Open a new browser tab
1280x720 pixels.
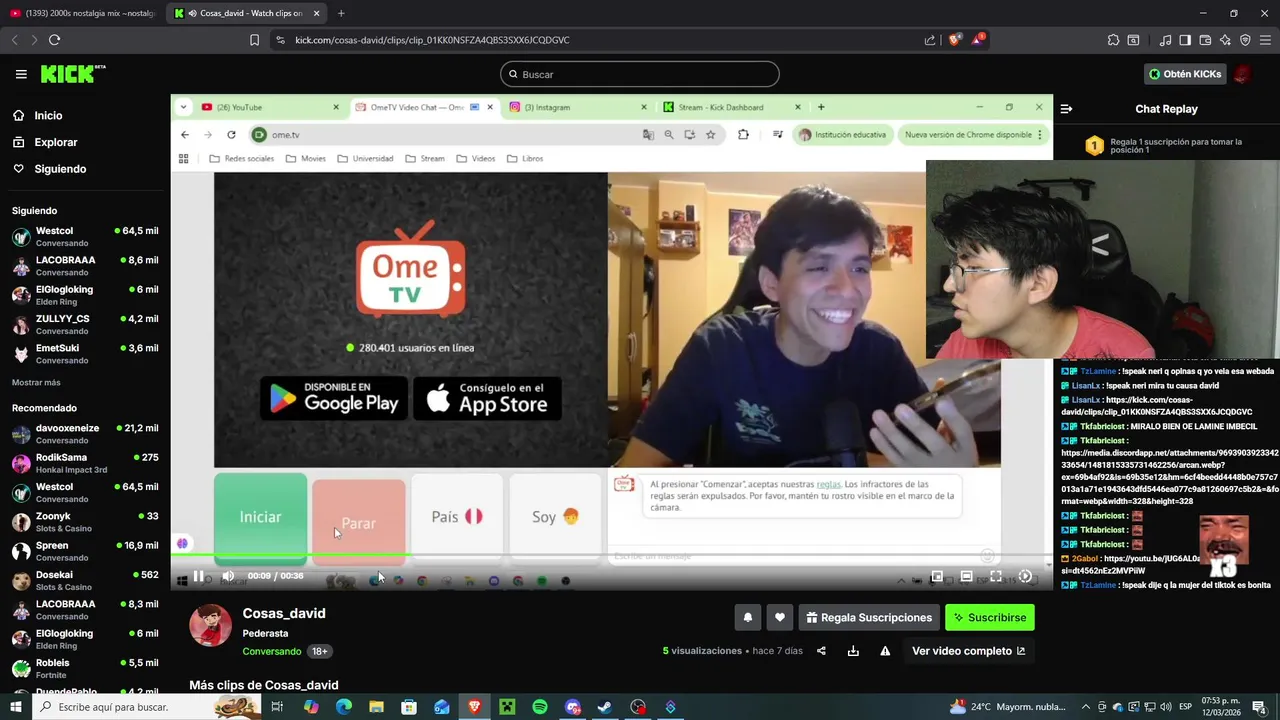click(x=341, y=13)
